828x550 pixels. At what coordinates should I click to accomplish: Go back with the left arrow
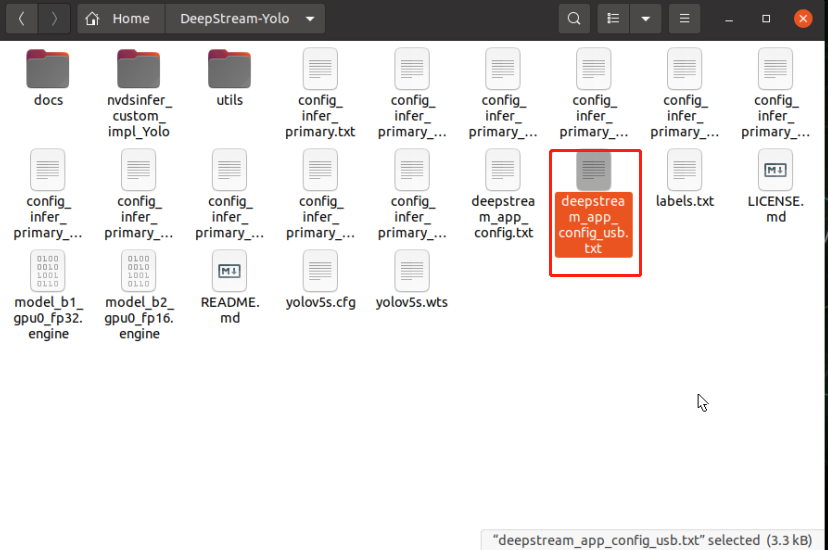click(x=22, y=18)
